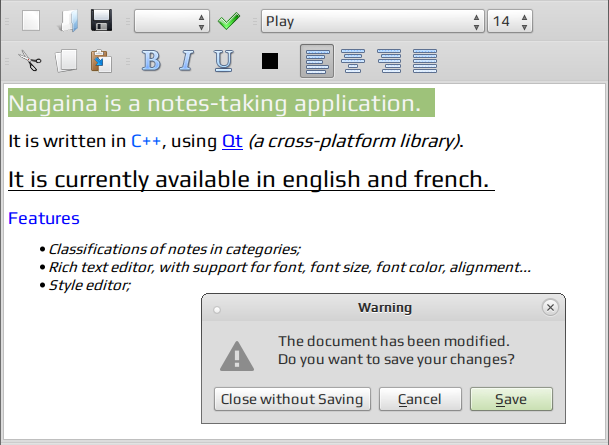The image size is (609, 445).
Task: Copy the selected text
Action: point(66,61)
